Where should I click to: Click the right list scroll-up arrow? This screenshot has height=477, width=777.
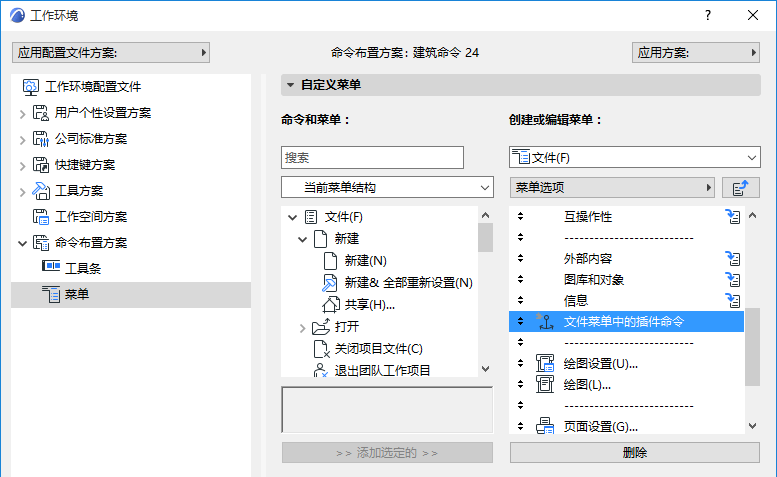coord(752,215)
